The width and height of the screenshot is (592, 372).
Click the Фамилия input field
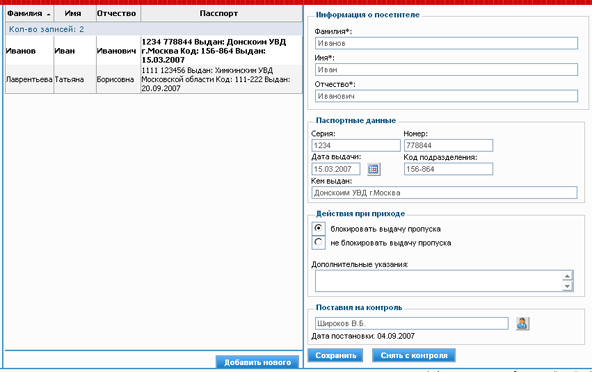[446, 43]
